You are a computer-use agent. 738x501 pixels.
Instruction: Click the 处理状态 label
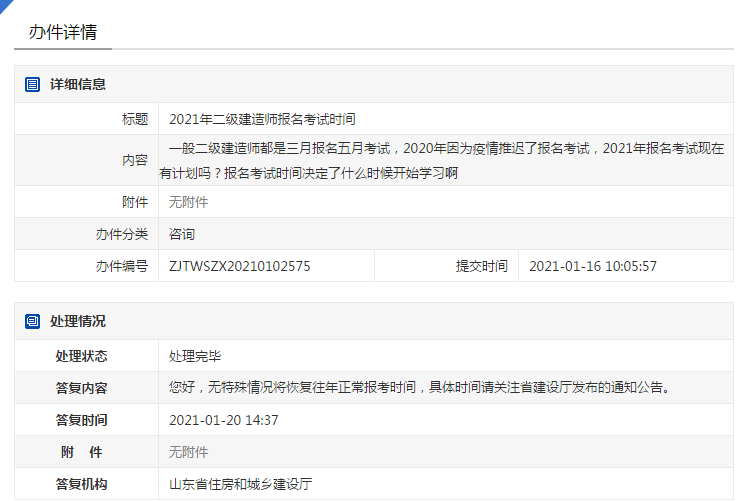81,356
